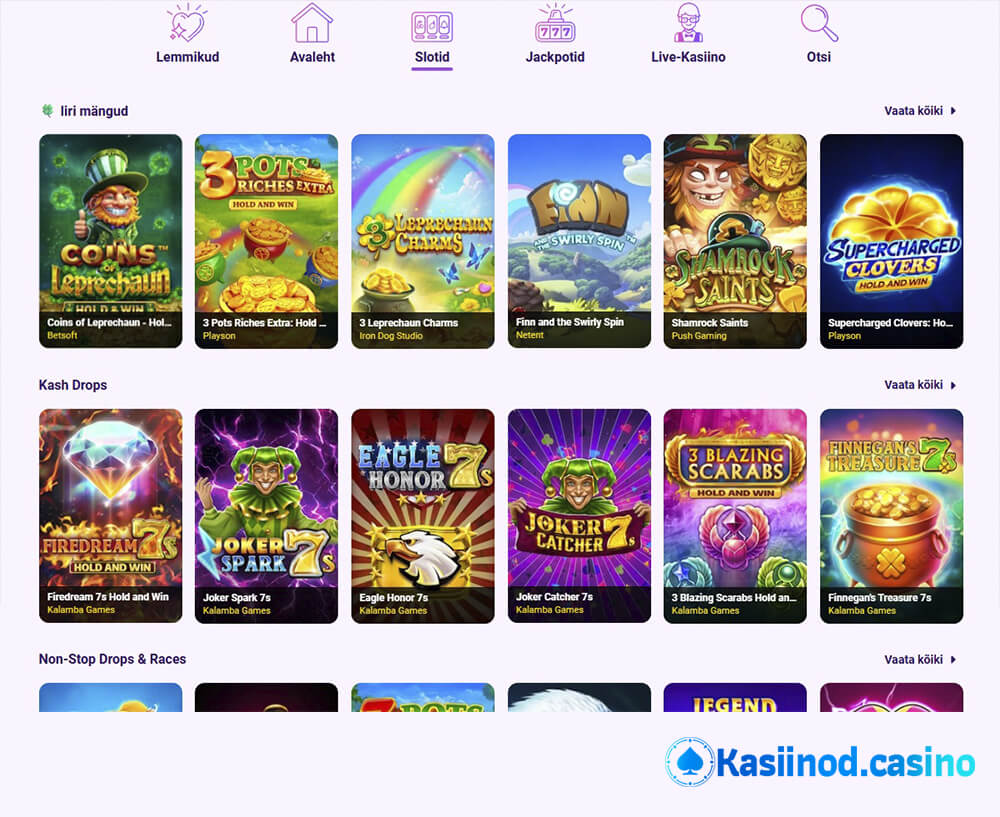Click the Otsi magnifying glass icon
The width and height of the screenshot is (1000, 817).
819,23
